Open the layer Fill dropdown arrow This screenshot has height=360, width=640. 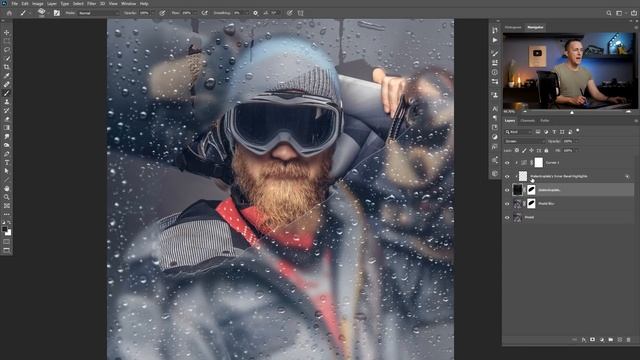pyautogui.click(x=576, y=151)
